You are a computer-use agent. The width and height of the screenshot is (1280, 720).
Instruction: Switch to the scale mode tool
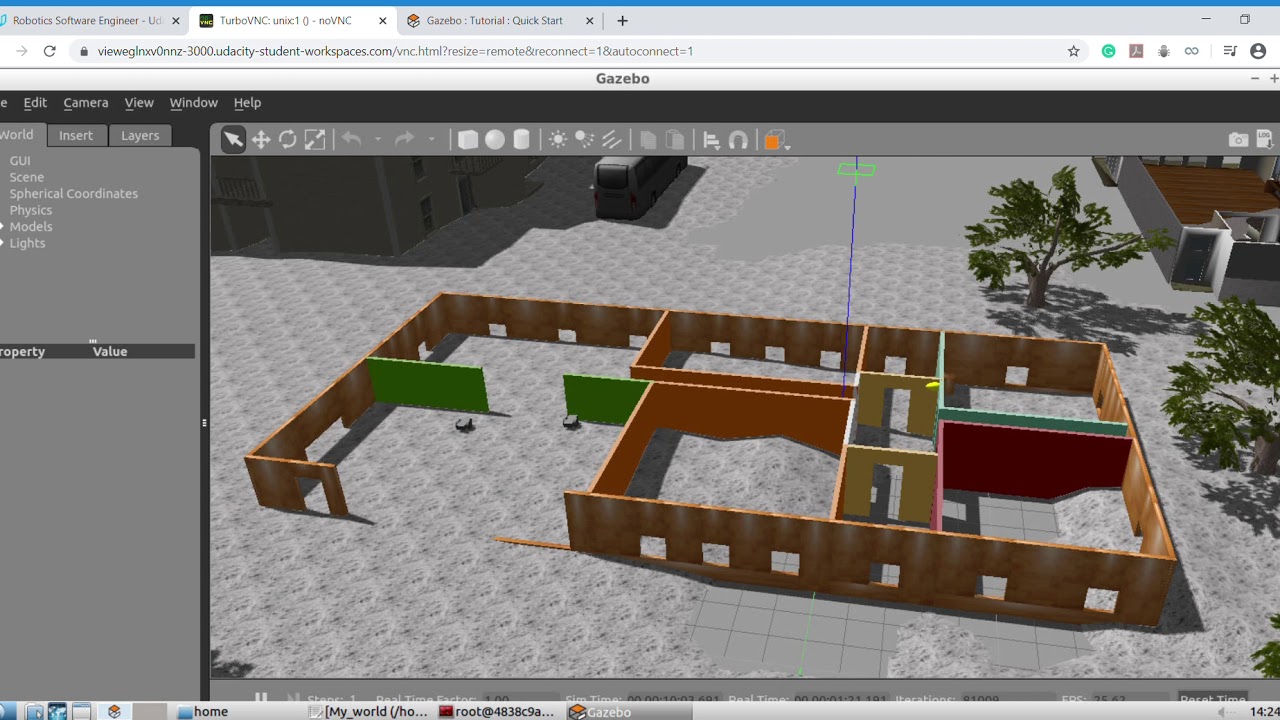tap(315, 140)
